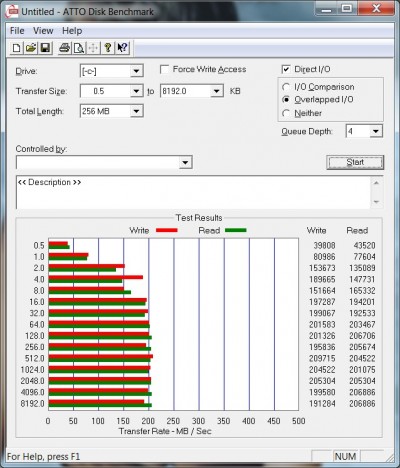Screen dimensions: 400x468
Task: Click the NUM status bar indicator
Action: 345,456
